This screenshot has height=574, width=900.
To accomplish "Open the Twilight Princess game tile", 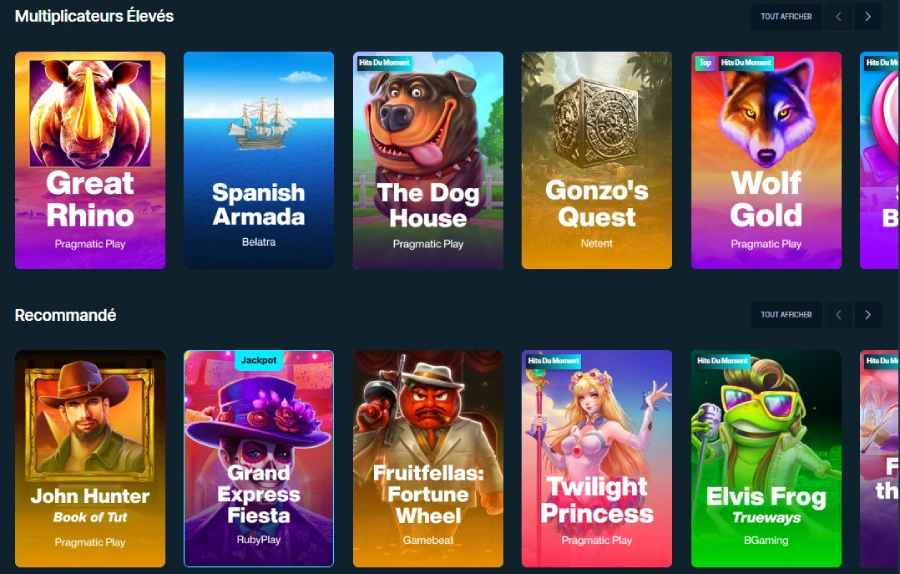I will click(596, 458).
